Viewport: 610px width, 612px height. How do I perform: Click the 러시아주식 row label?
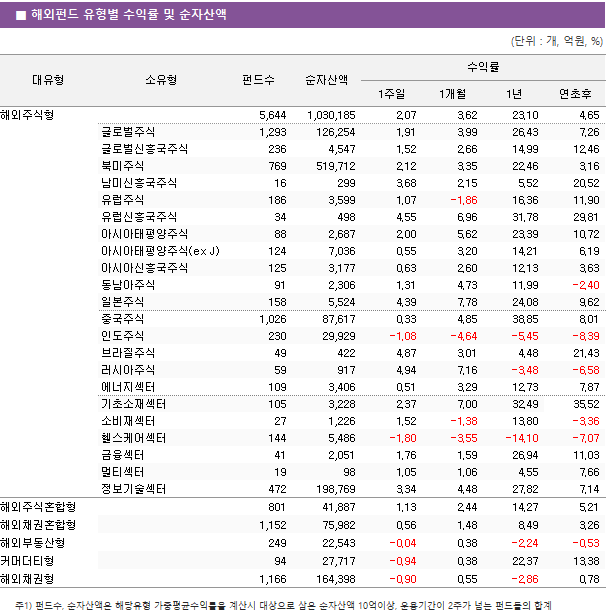128,370
